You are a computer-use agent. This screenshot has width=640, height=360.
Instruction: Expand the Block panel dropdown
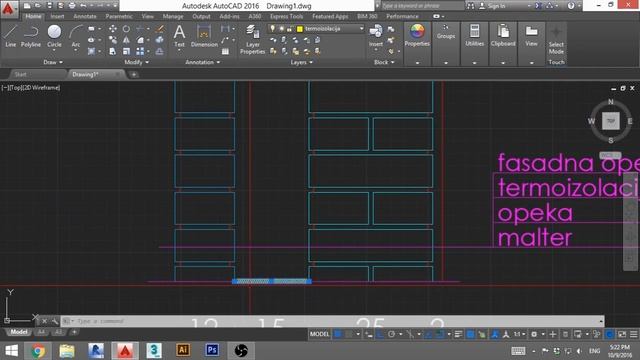click(384, 62)
